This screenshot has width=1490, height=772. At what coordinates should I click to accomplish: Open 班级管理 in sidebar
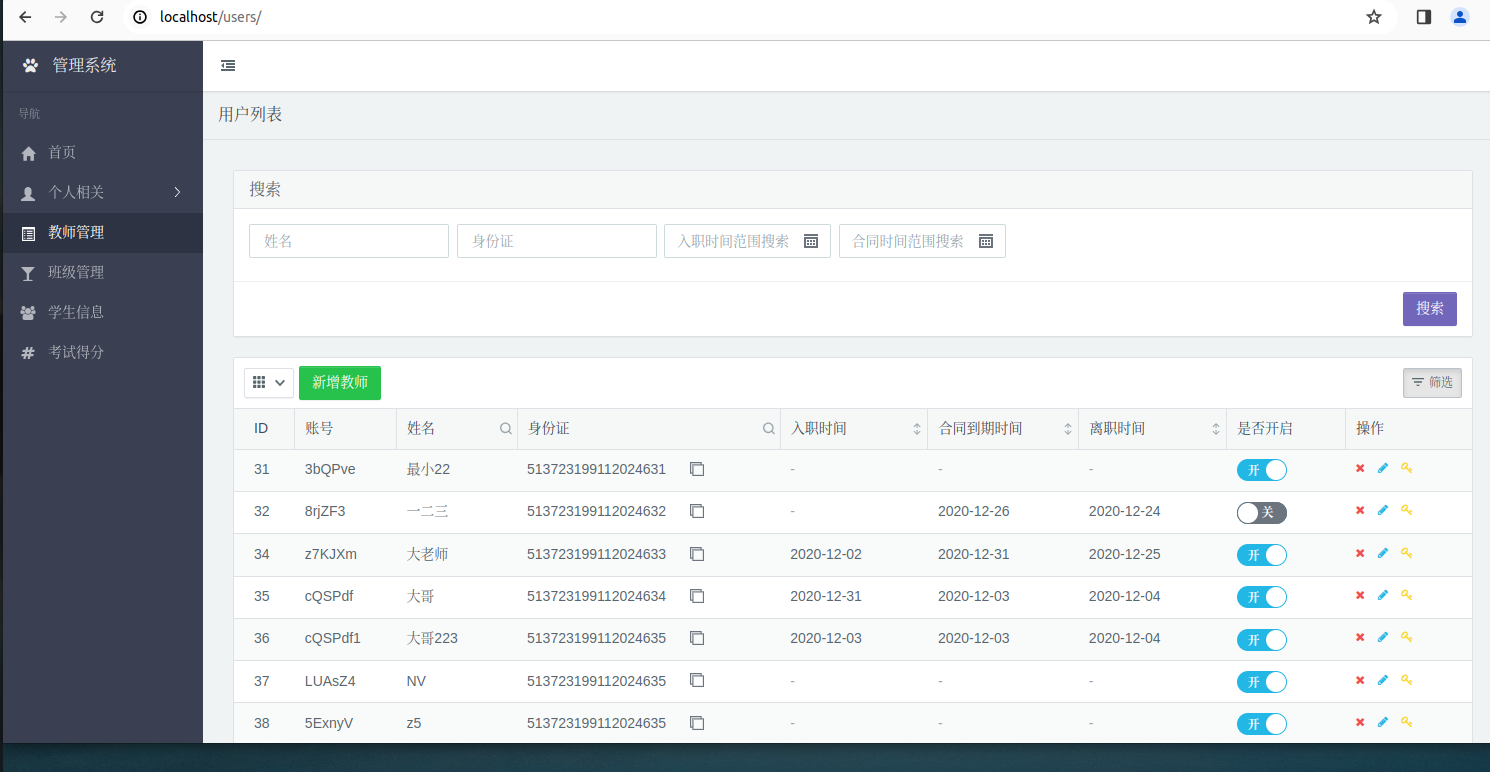[x=102, y=272]
